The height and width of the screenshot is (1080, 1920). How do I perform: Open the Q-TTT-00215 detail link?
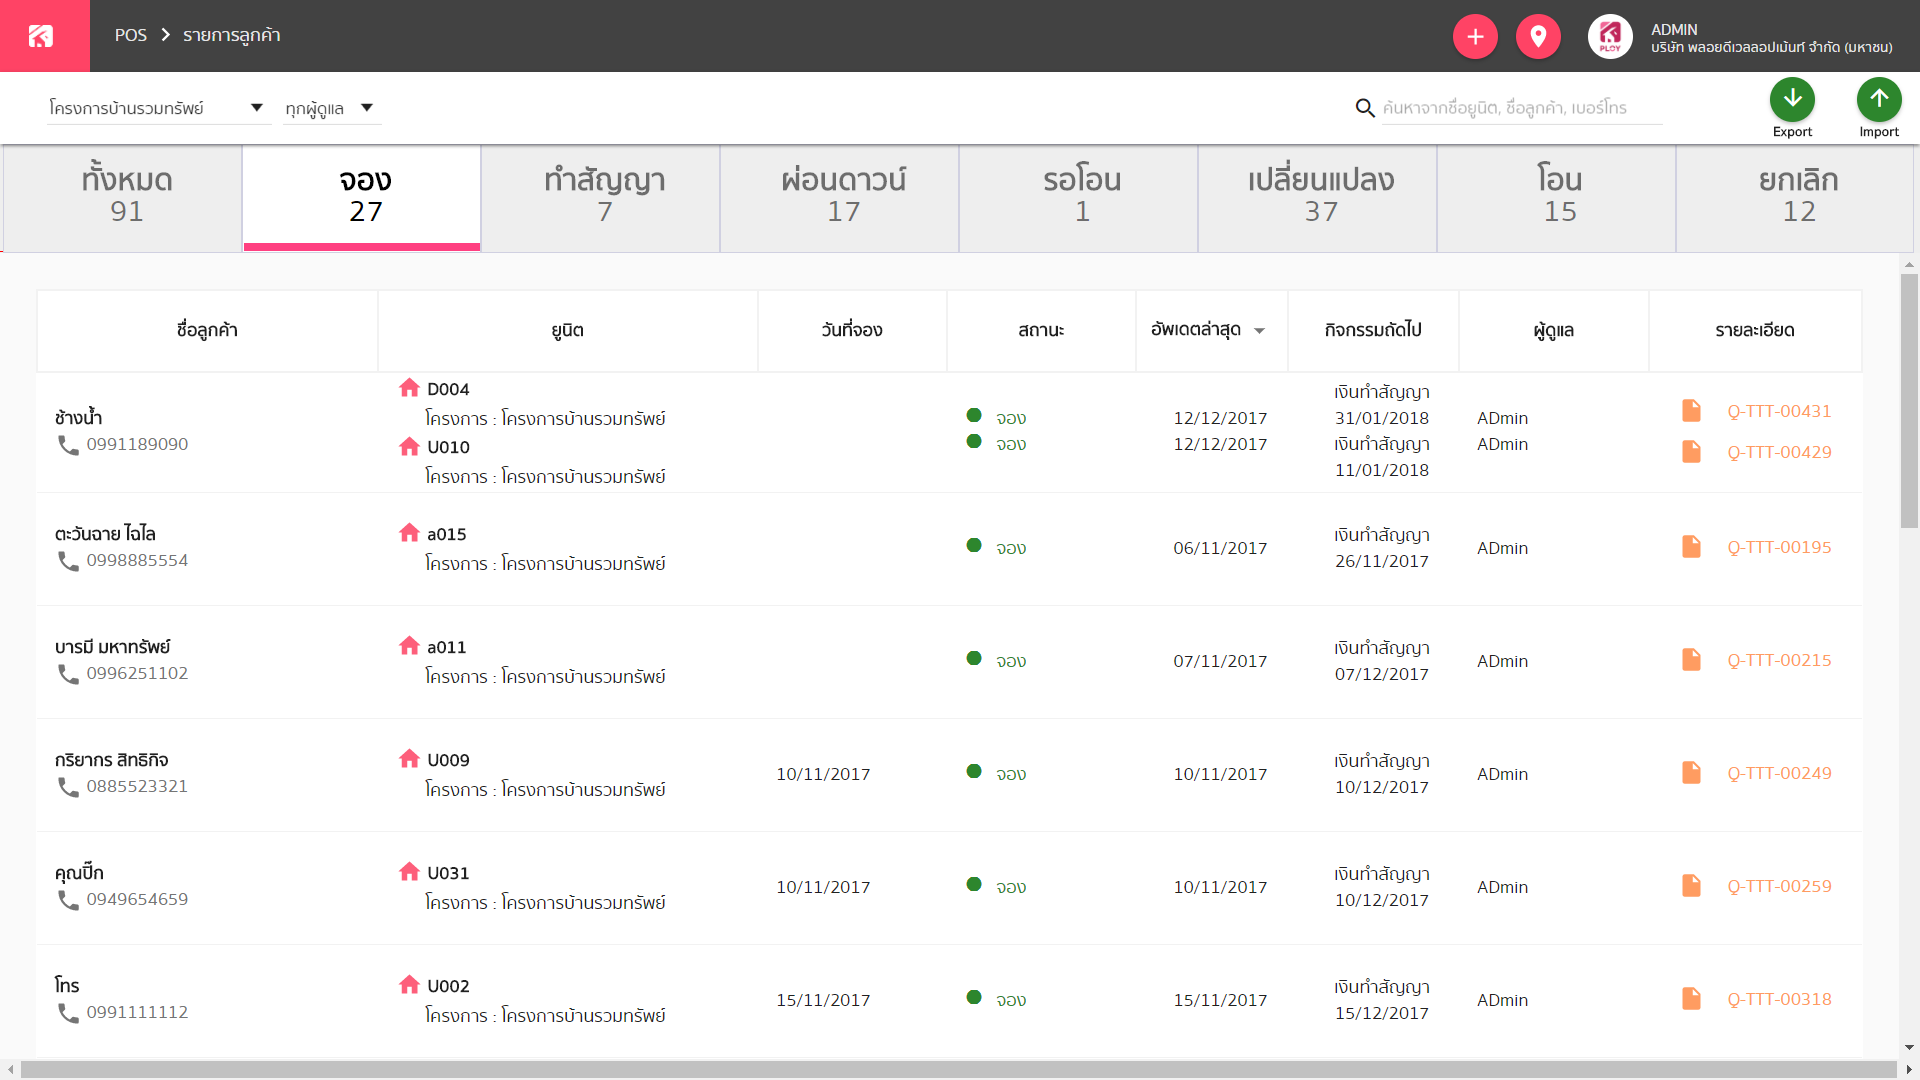1779,660
